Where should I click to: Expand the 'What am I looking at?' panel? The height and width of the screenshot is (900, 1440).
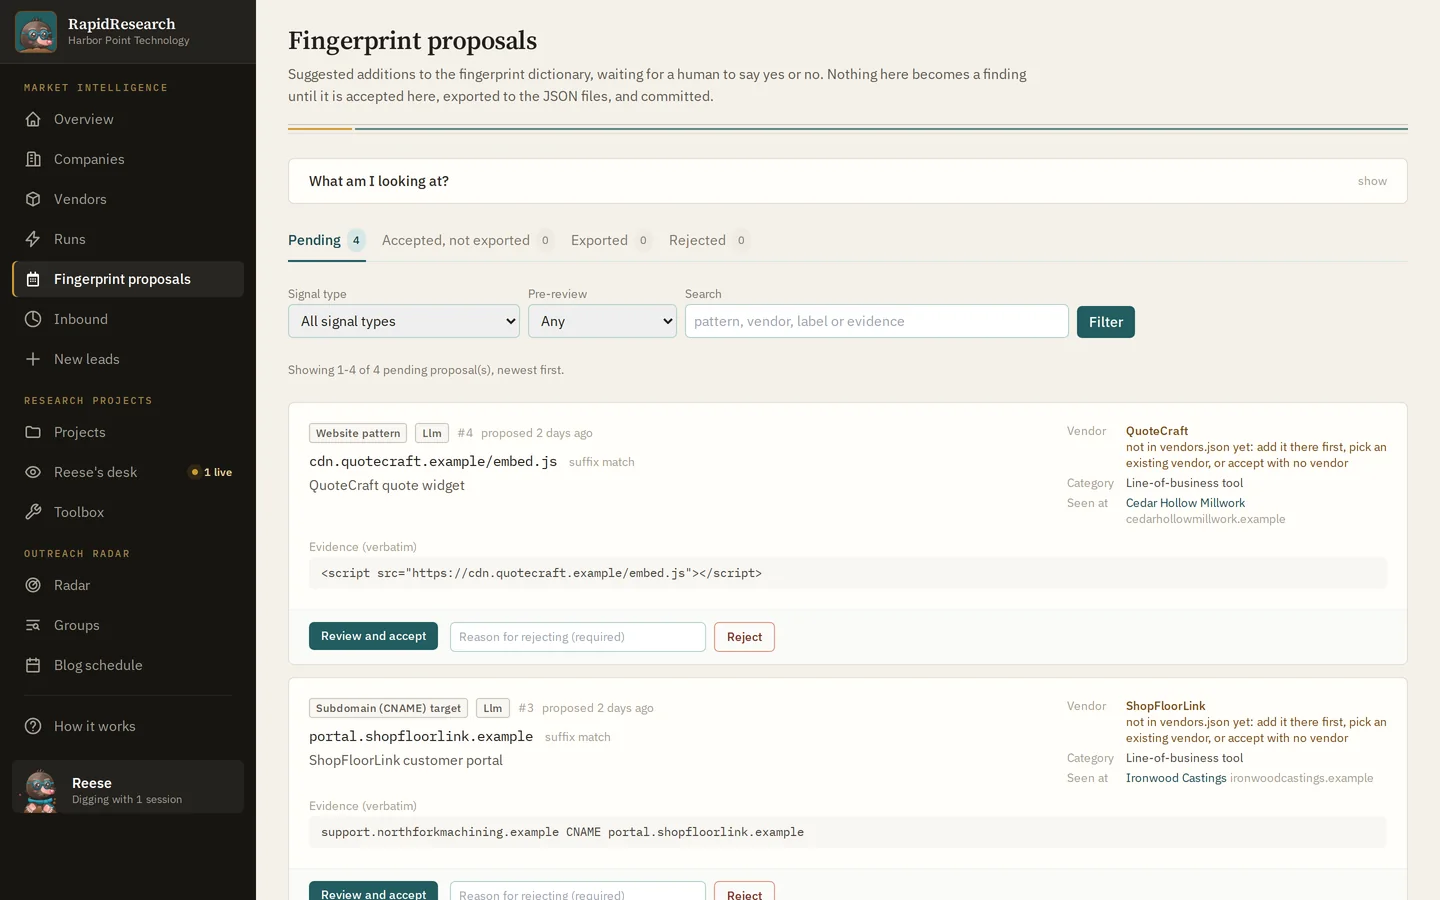(848, 181)
